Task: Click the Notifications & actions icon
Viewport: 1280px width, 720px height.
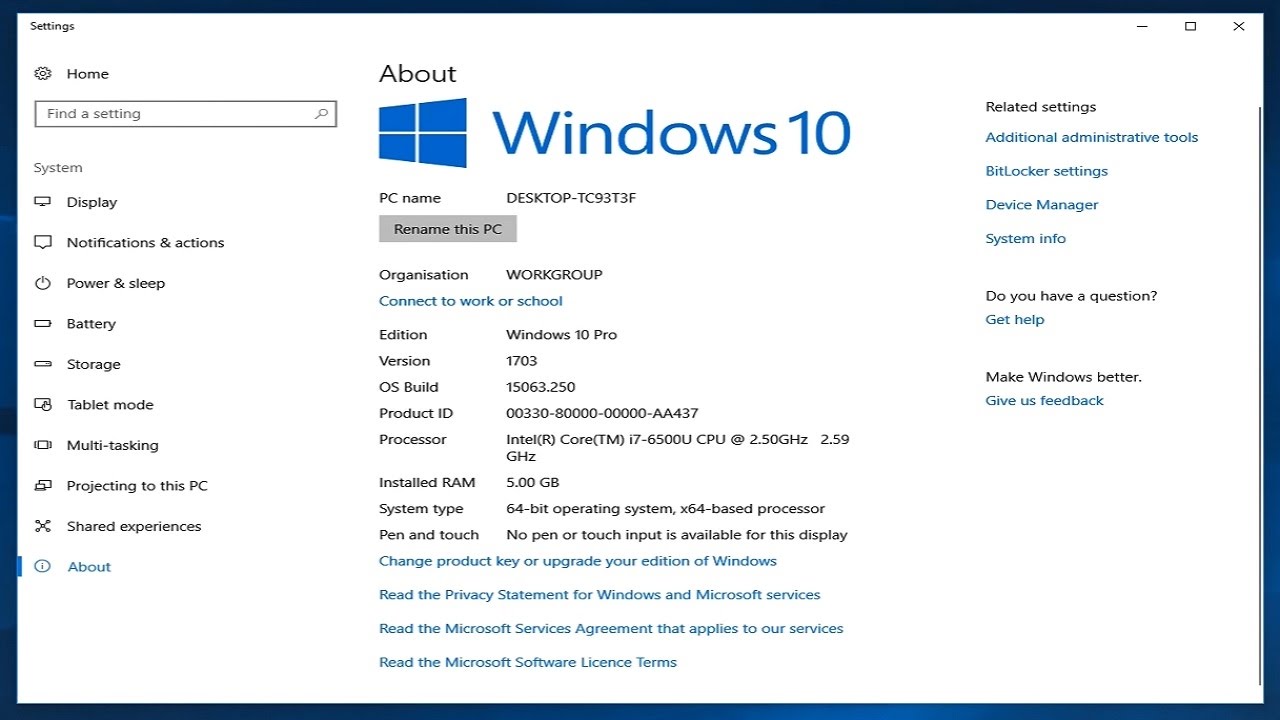Action: pos(43,243)
